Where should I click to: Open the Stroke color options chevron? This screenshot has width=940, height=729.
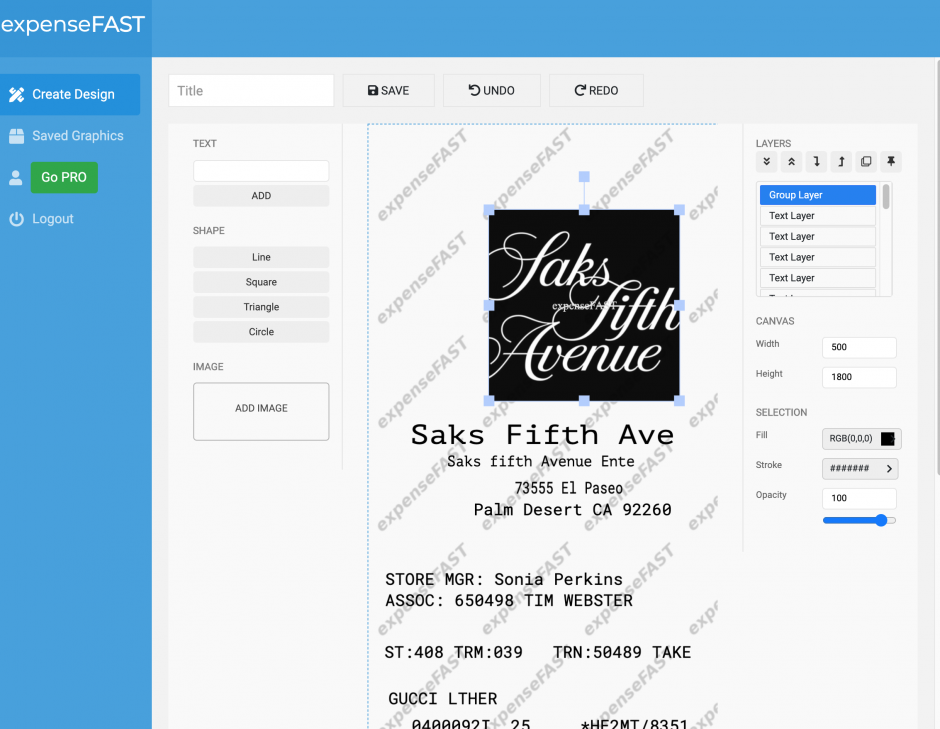pos(888,468)
